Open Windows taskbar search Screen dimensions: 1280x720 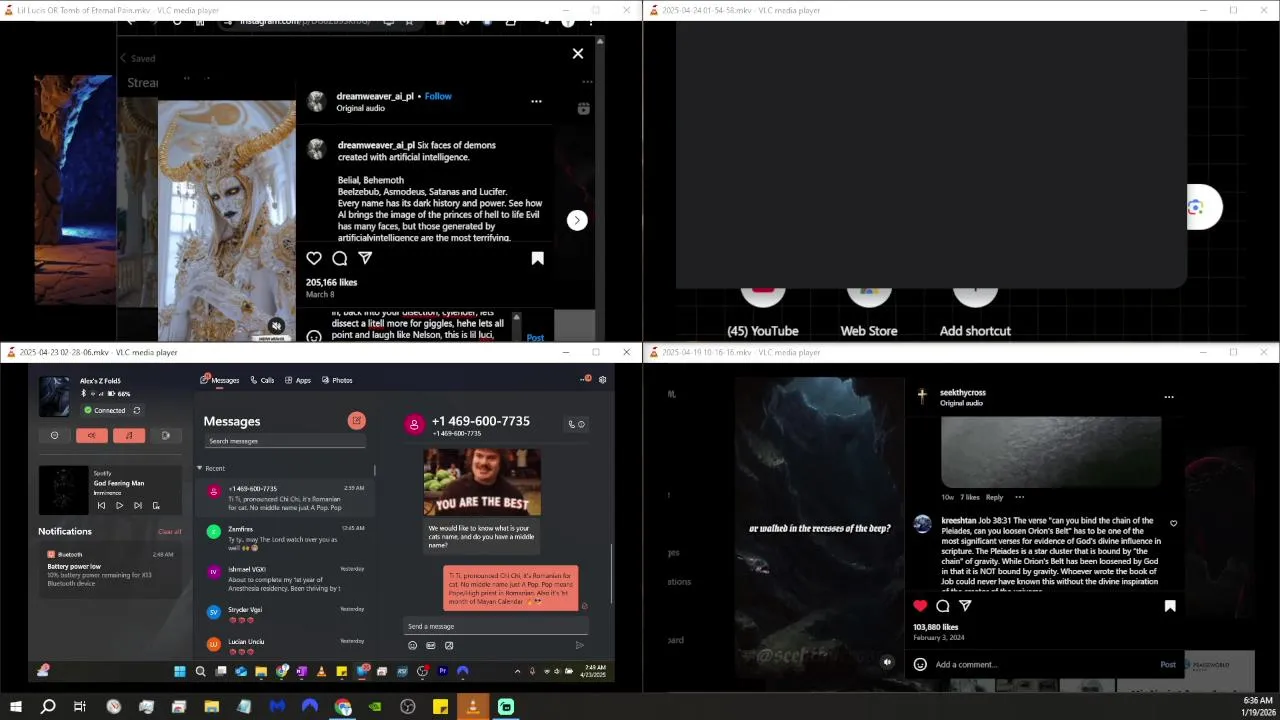click(x=47, y=707)
